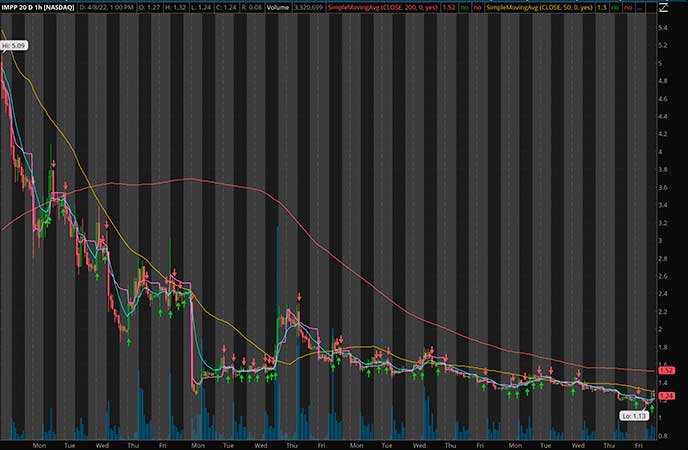Click the Volume study label
The width and height of the screenshot is (688, 450).
tap(278, 7)
